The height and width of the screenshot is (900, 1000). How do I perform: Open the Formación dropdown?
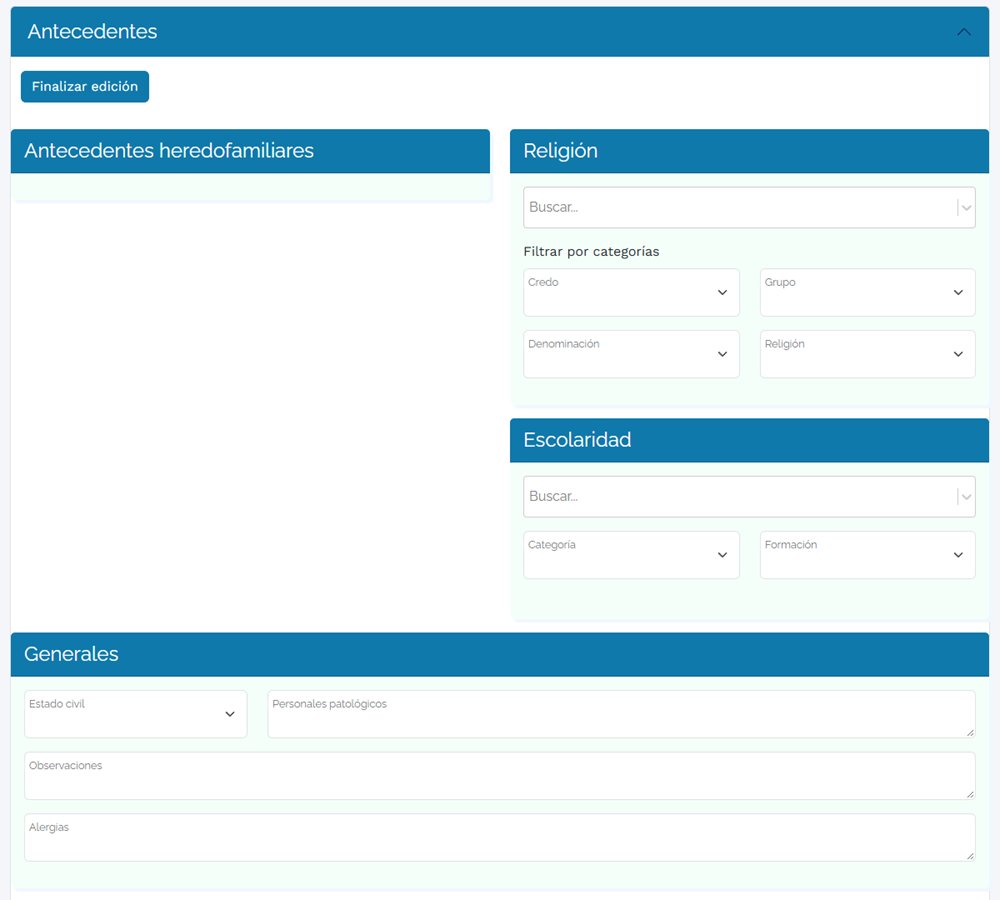click(x=867, y=555)
